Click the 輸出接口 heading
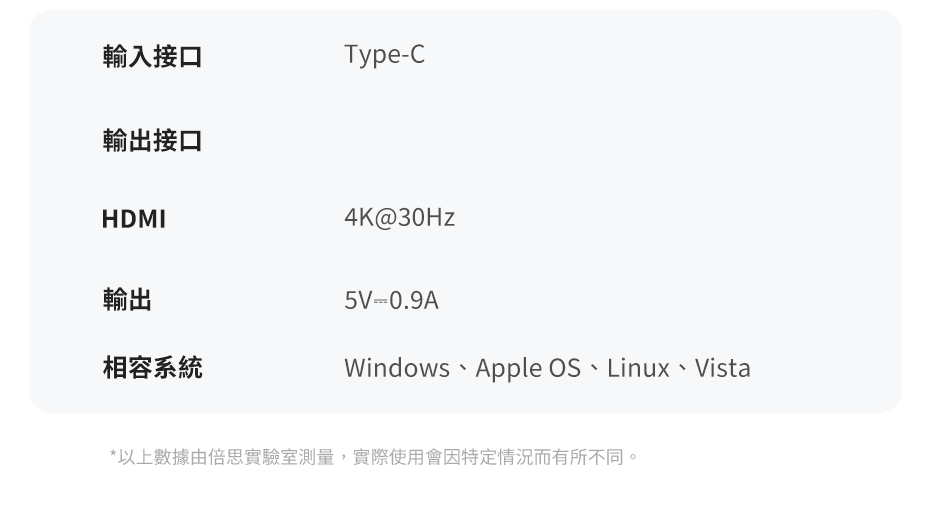This screenshot has height=508, width=930. click(152, 141)
